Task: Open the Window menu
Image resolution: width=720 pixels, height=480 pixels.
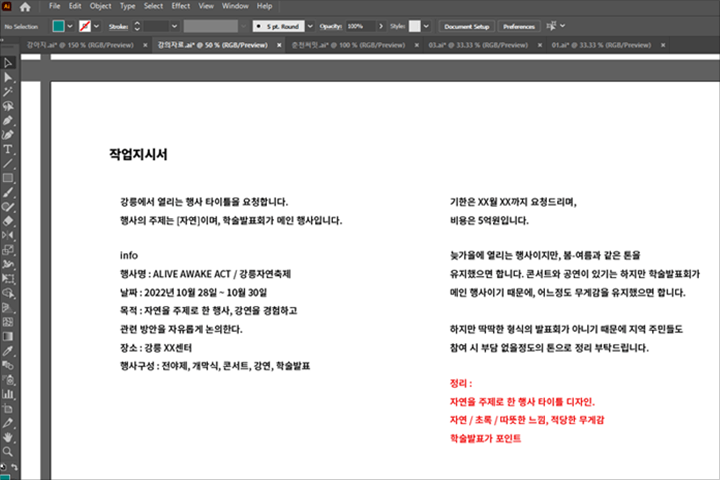Action: pos(235,6)
